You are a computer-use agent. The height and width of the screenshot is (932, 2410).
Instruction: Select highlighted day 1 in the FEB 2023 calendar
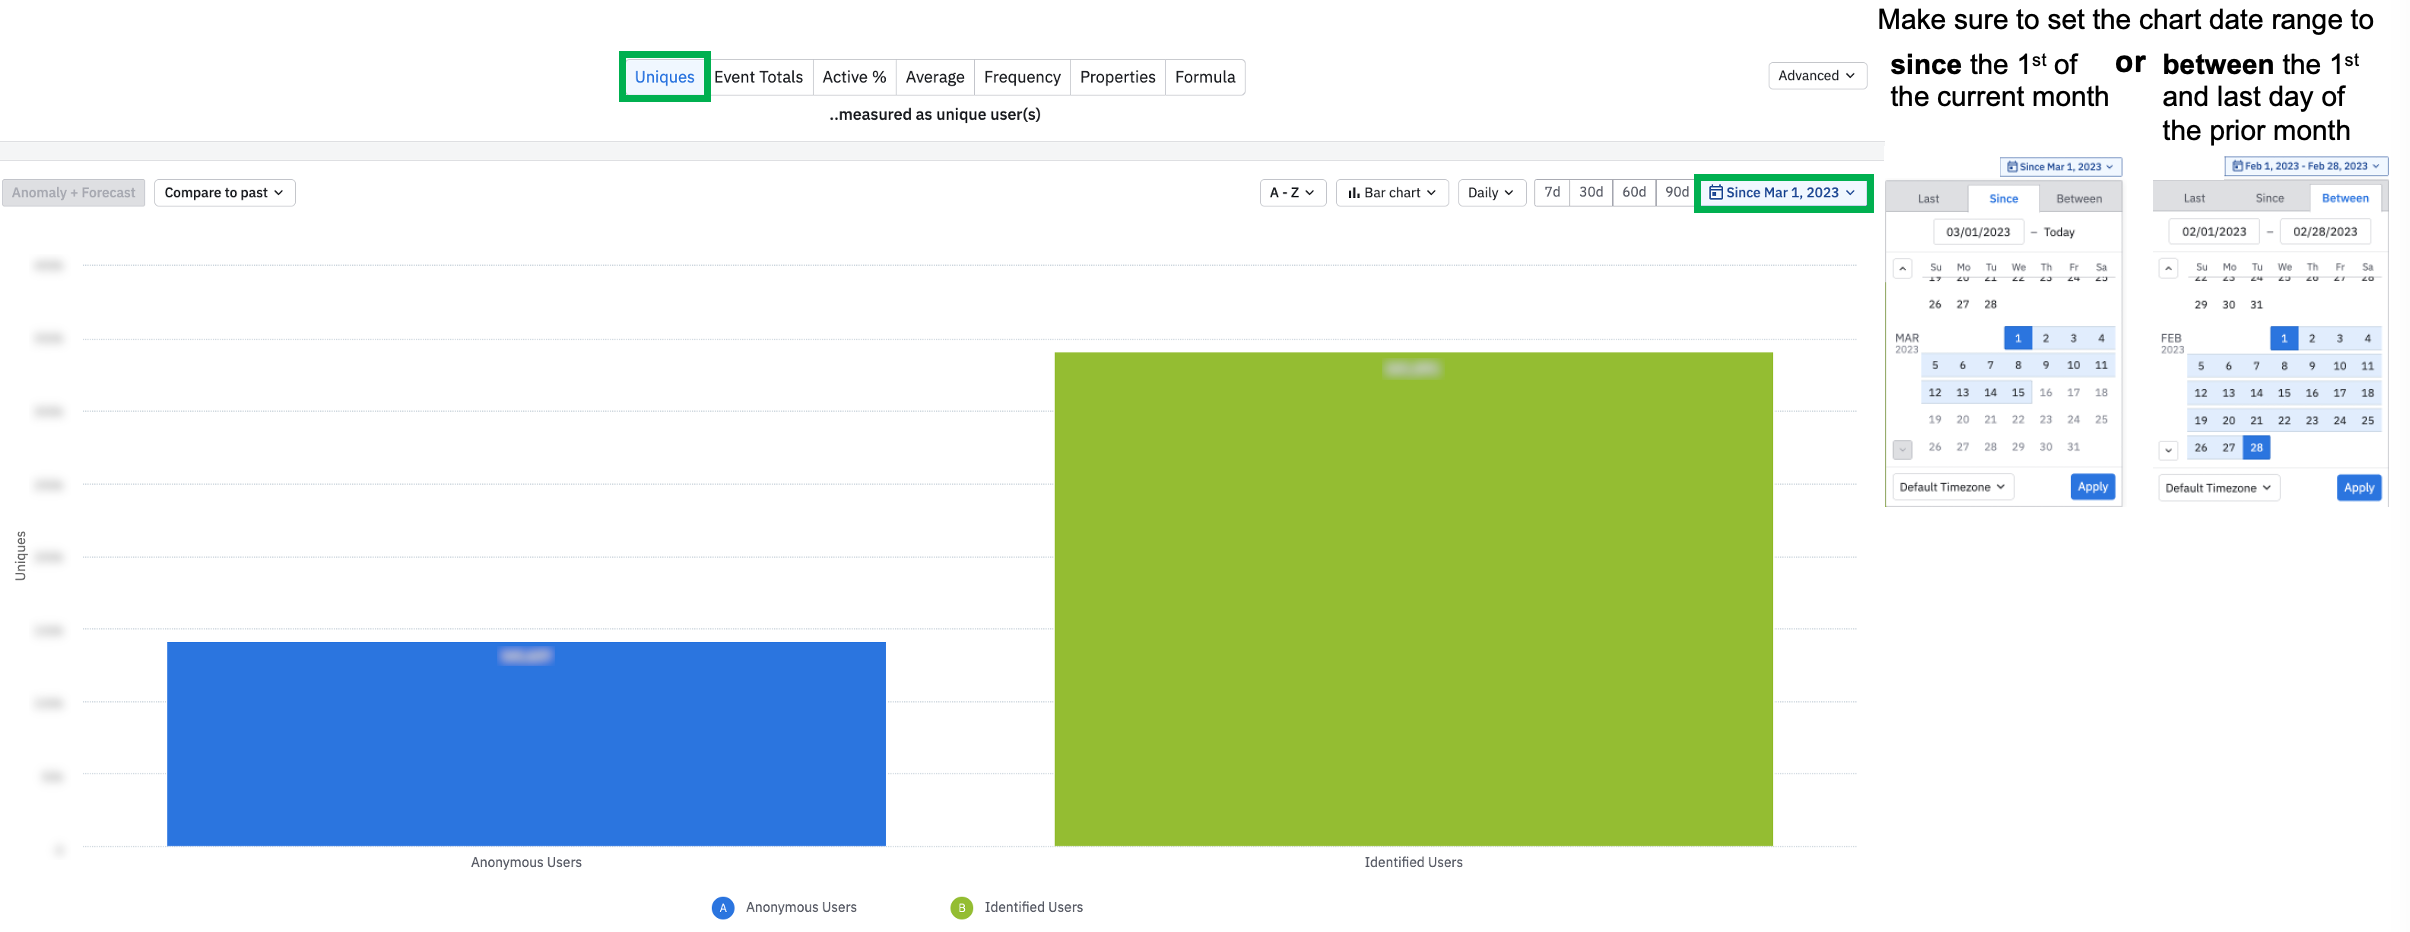coord(2284,338)
